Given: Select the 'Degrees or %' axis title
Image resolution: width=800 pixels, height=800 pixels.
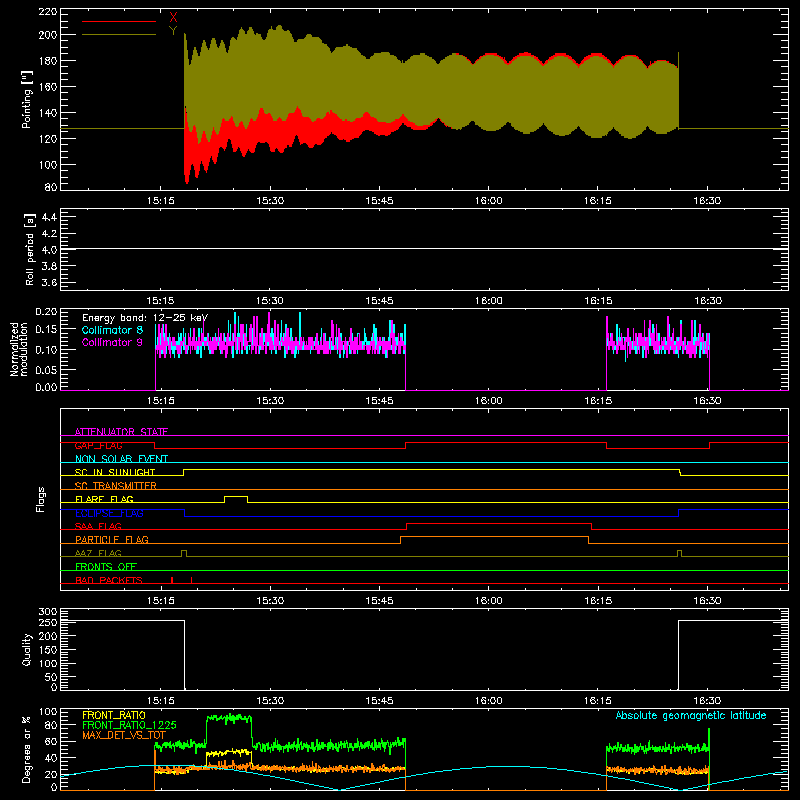Looking at the screenshot, I should point(27,749).
